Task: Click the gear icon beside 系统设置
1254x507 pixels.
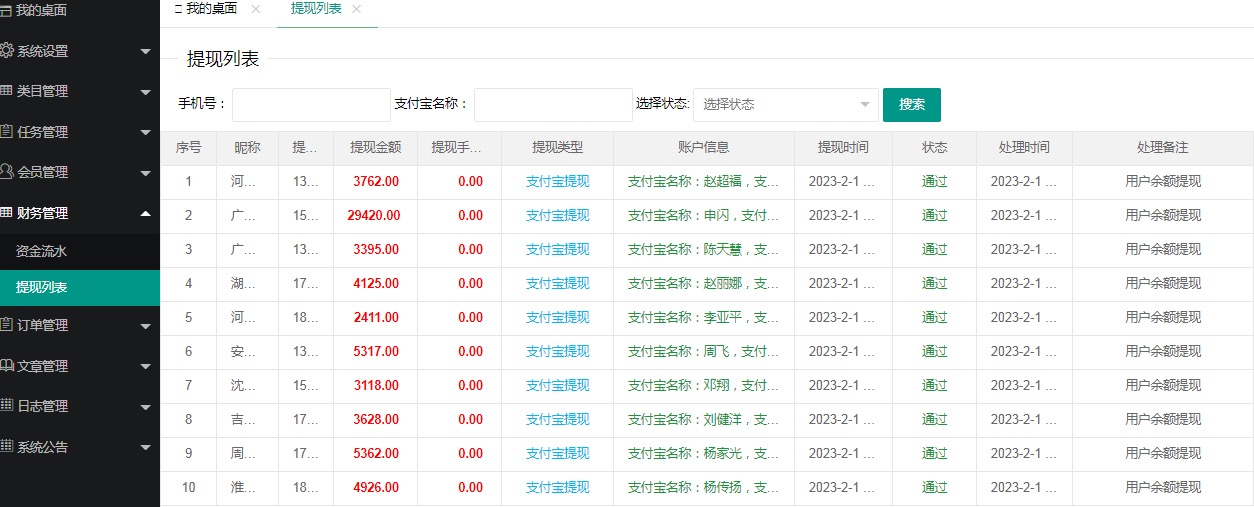Action: coord(7,51)
